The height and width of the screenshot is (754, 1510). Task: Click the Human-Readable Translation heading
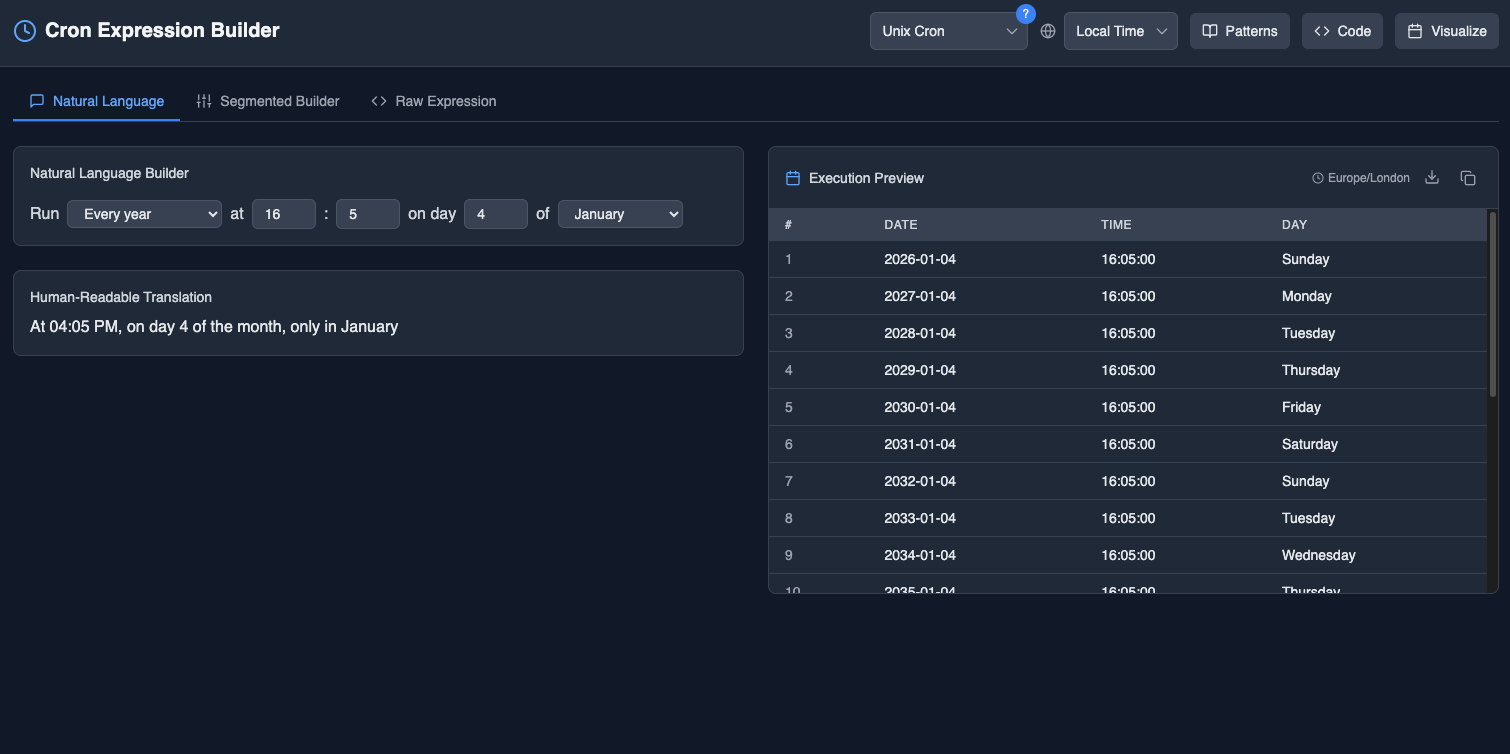pyautogui.click(x=121, y=297)
